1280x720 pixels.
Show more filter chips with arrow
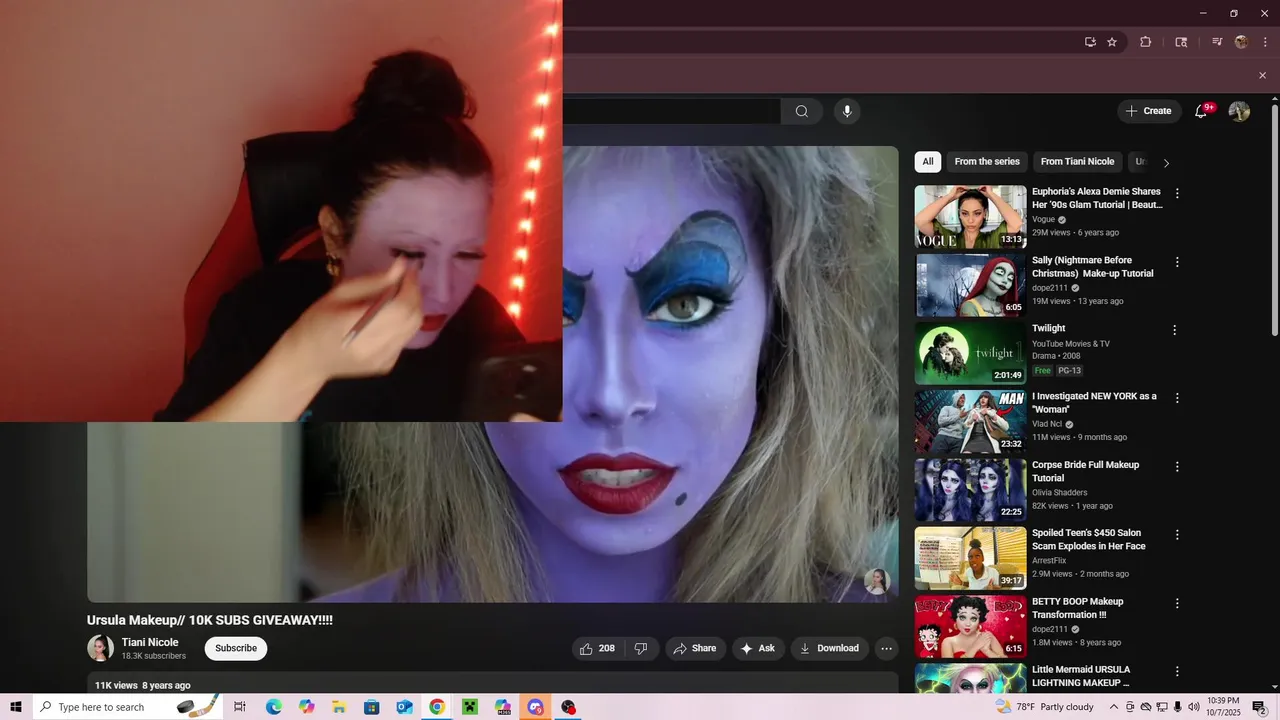[x=1166, y=162]
